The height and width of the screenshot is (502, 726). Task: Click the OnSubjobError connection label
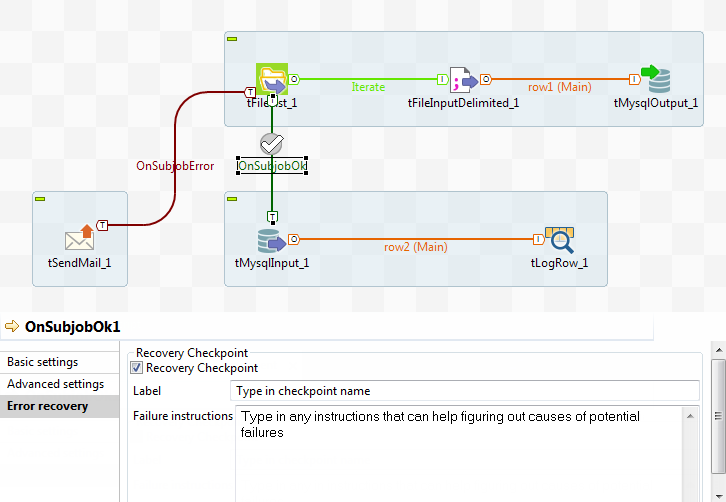click(175, 166)
